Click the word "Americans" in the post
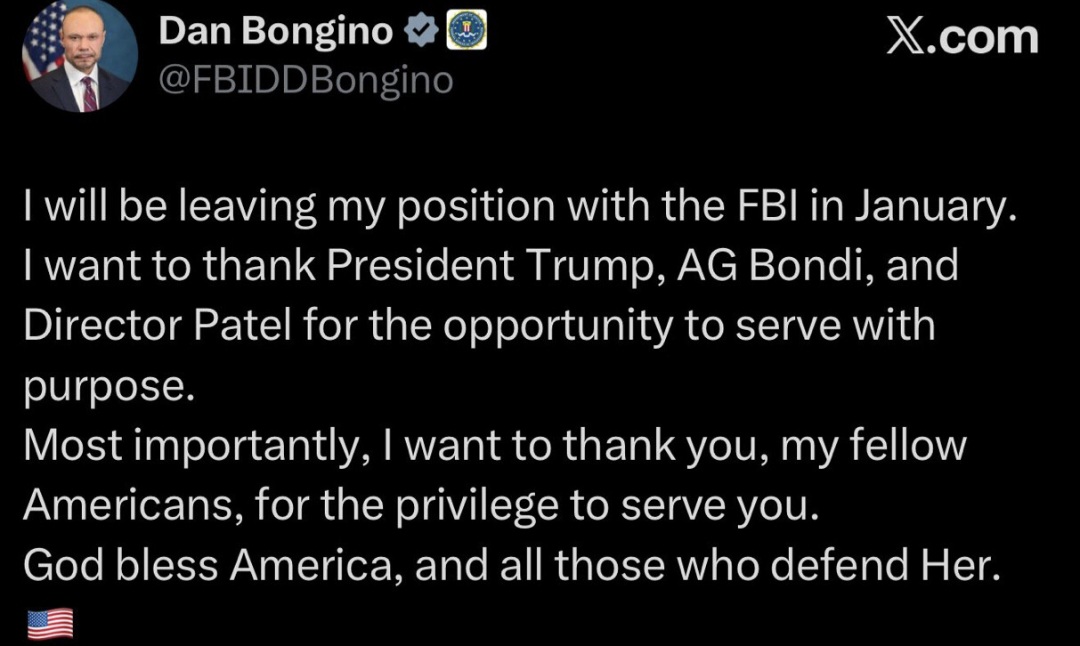 [x=129, y=506]
